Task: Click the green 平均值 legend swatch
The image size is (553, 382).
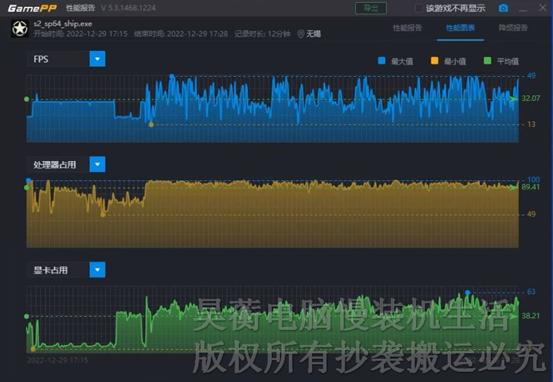Action: pos(487,61)
